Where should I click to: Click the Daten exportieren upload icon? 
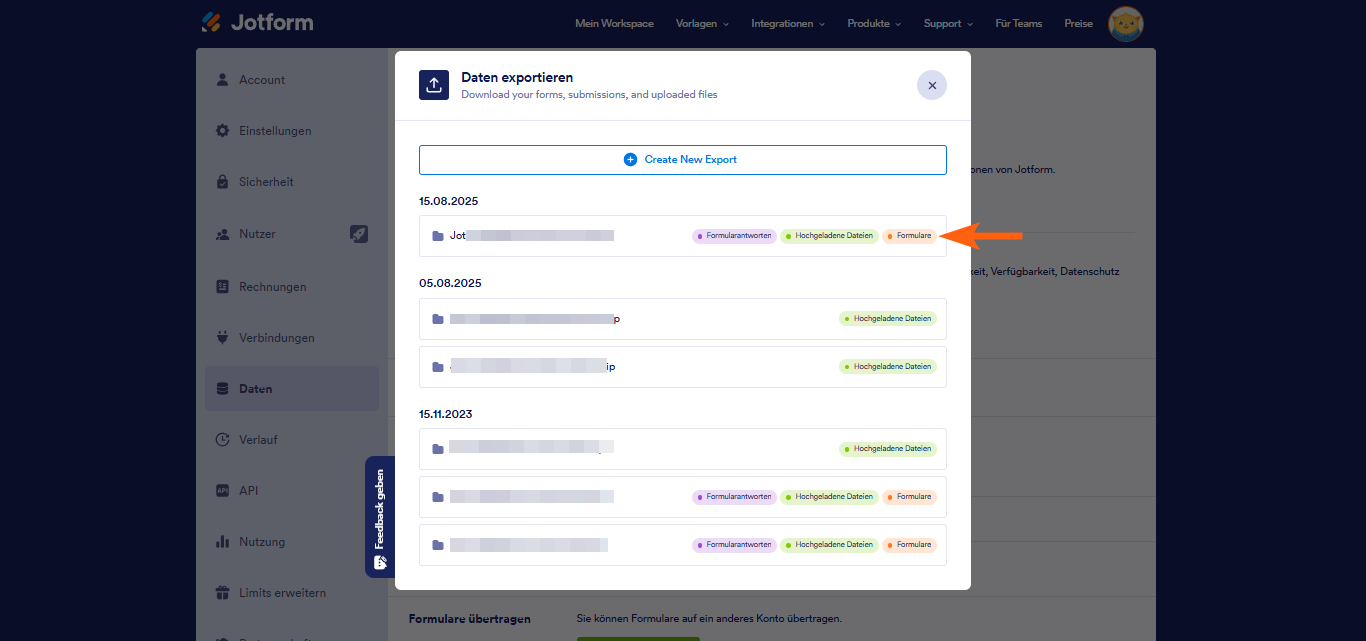click(434, 85)
